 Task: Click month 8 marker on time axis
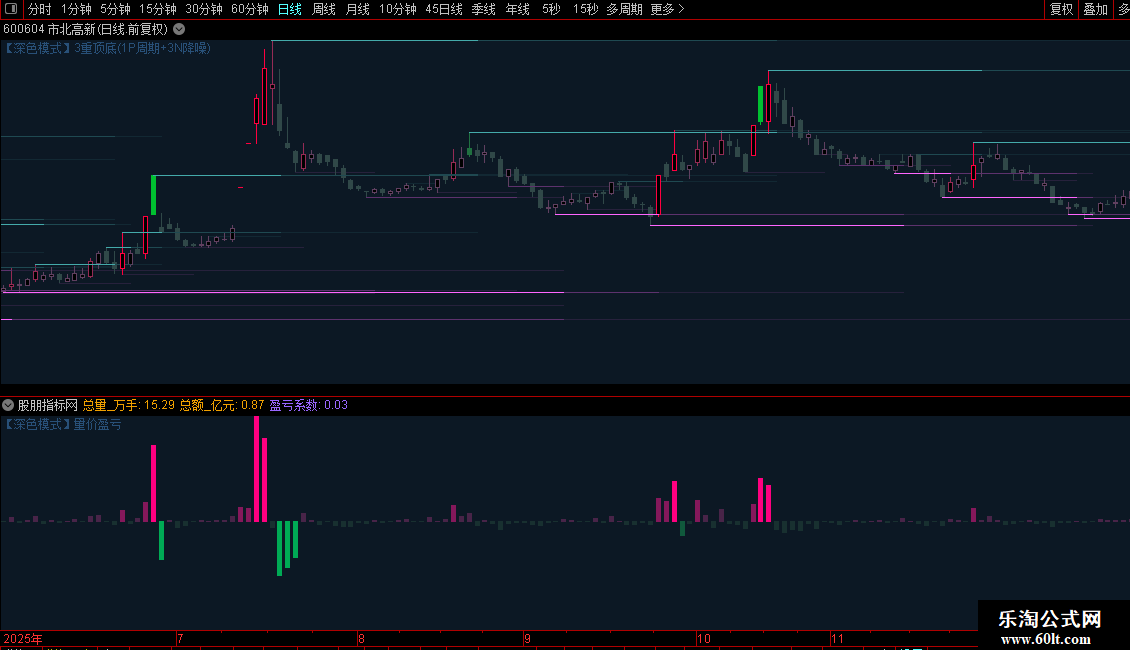tap(361, 638)
